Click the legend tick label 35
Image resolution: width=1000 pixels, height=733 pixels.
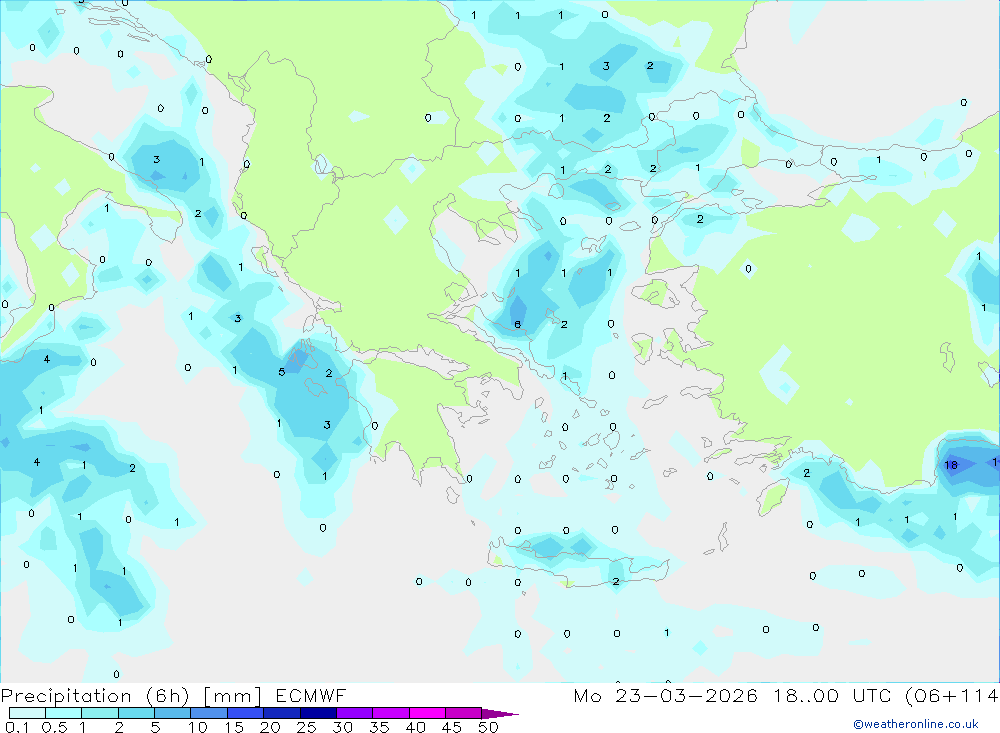(x=379, y=727)
